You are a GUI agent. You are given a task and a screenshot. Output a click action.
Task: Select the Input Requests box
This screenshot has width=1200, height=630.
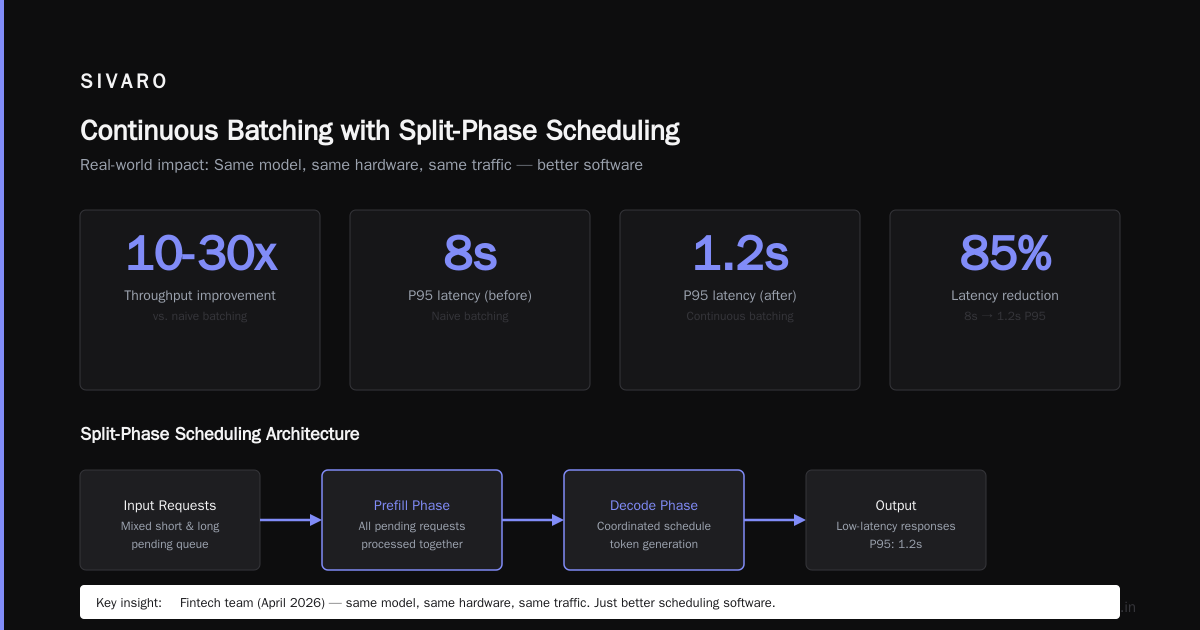click(x=170, y=520)
